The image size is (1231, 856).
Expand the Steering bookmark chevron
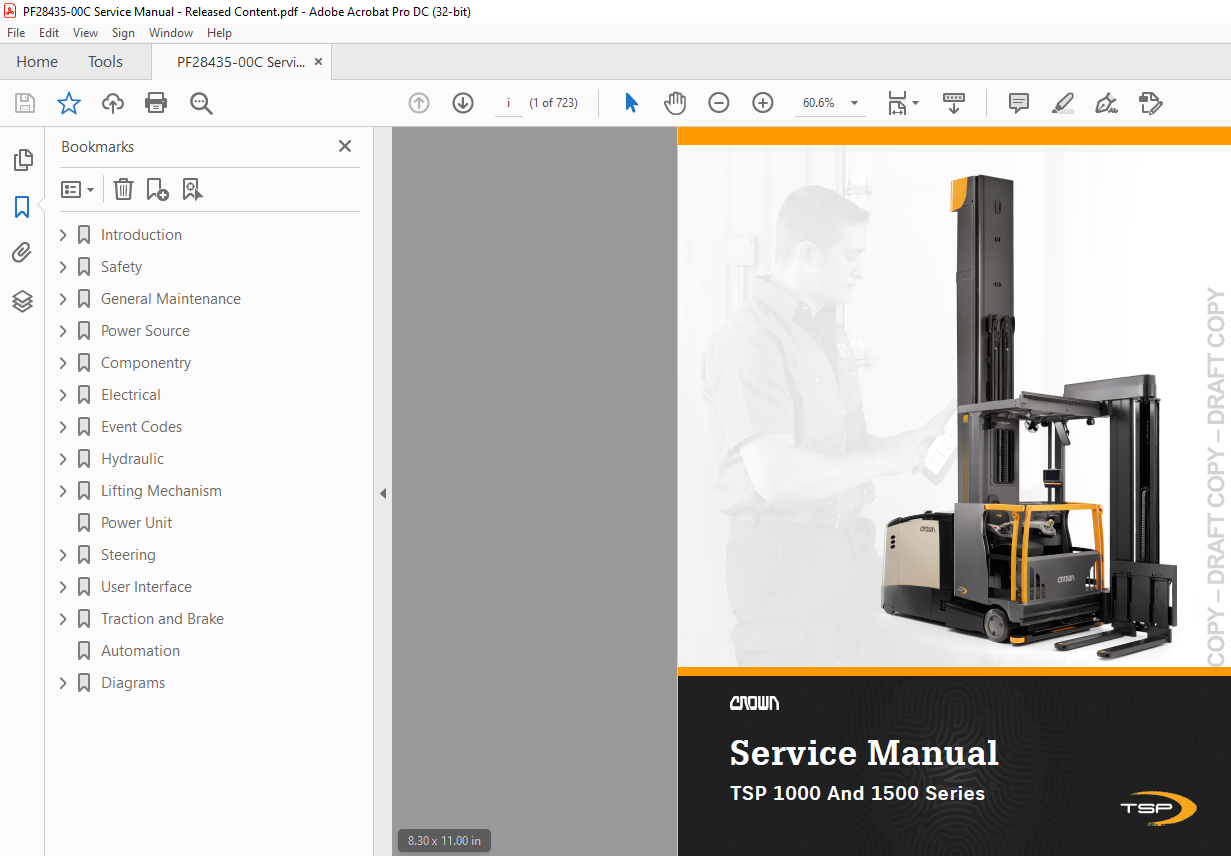[63, 555]
